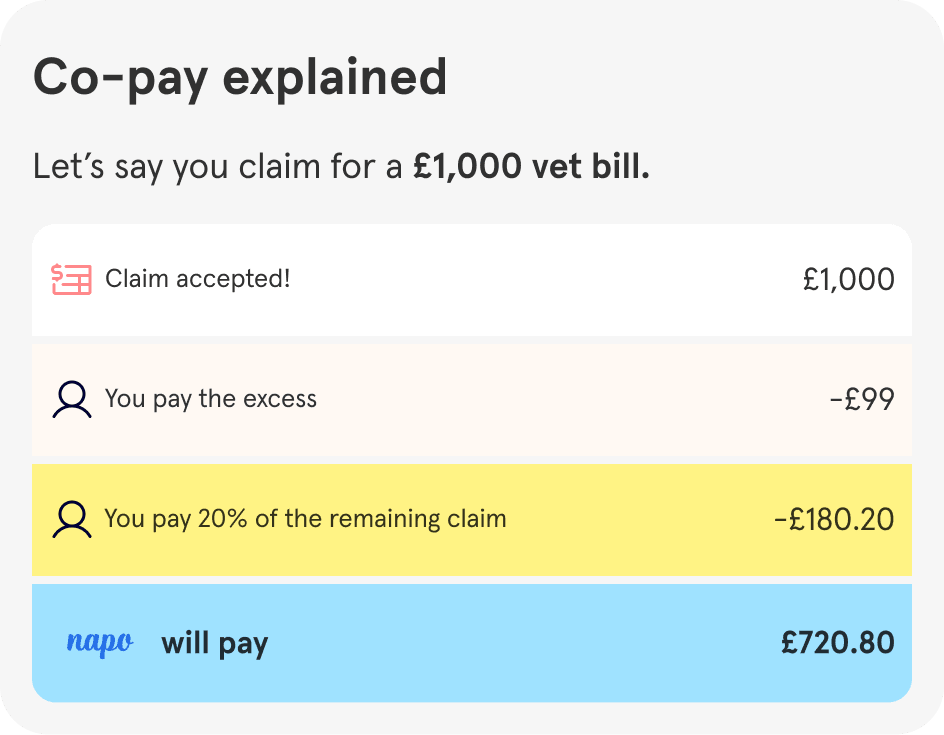Viewport: 944px width, 735px height.
Task: Click the -£180.20 co-pay amount
Action: tap(834, 520)
